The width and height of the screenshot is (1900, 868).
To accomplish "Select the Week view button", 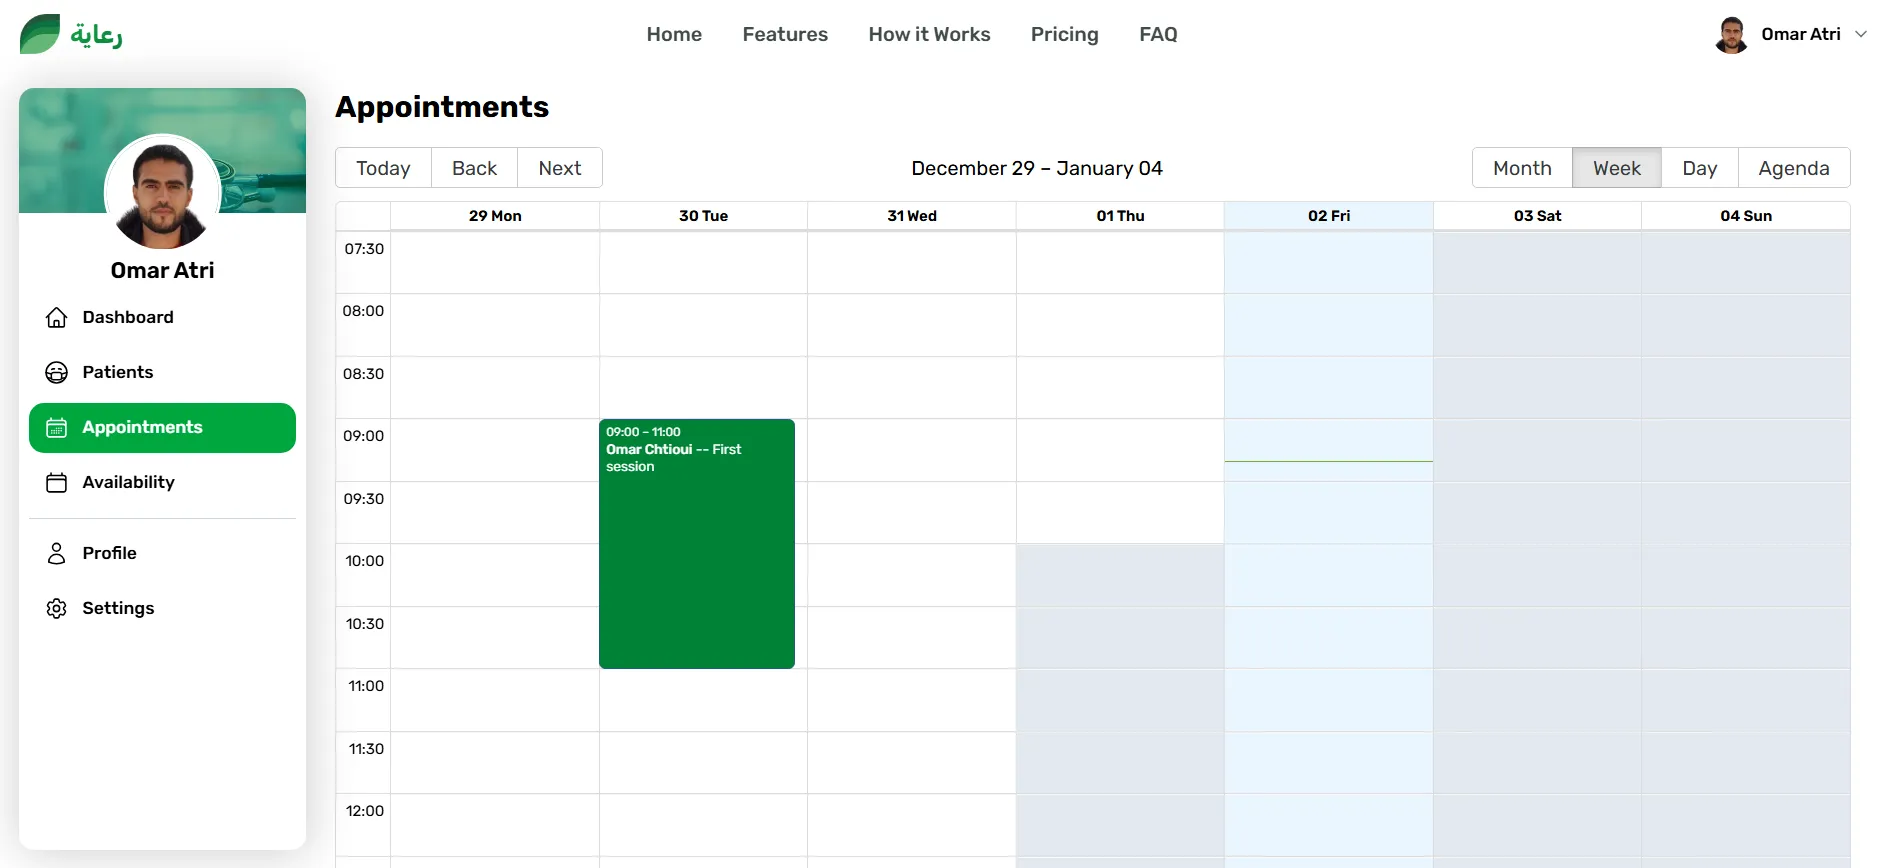I will (1616, 168).
